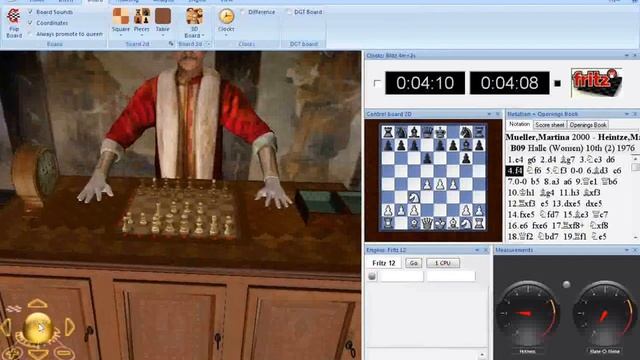Open Board 2d group dialog launcher
Image resolution: width=640 pixels, height=360 pixels.
(x=171, y=44)
